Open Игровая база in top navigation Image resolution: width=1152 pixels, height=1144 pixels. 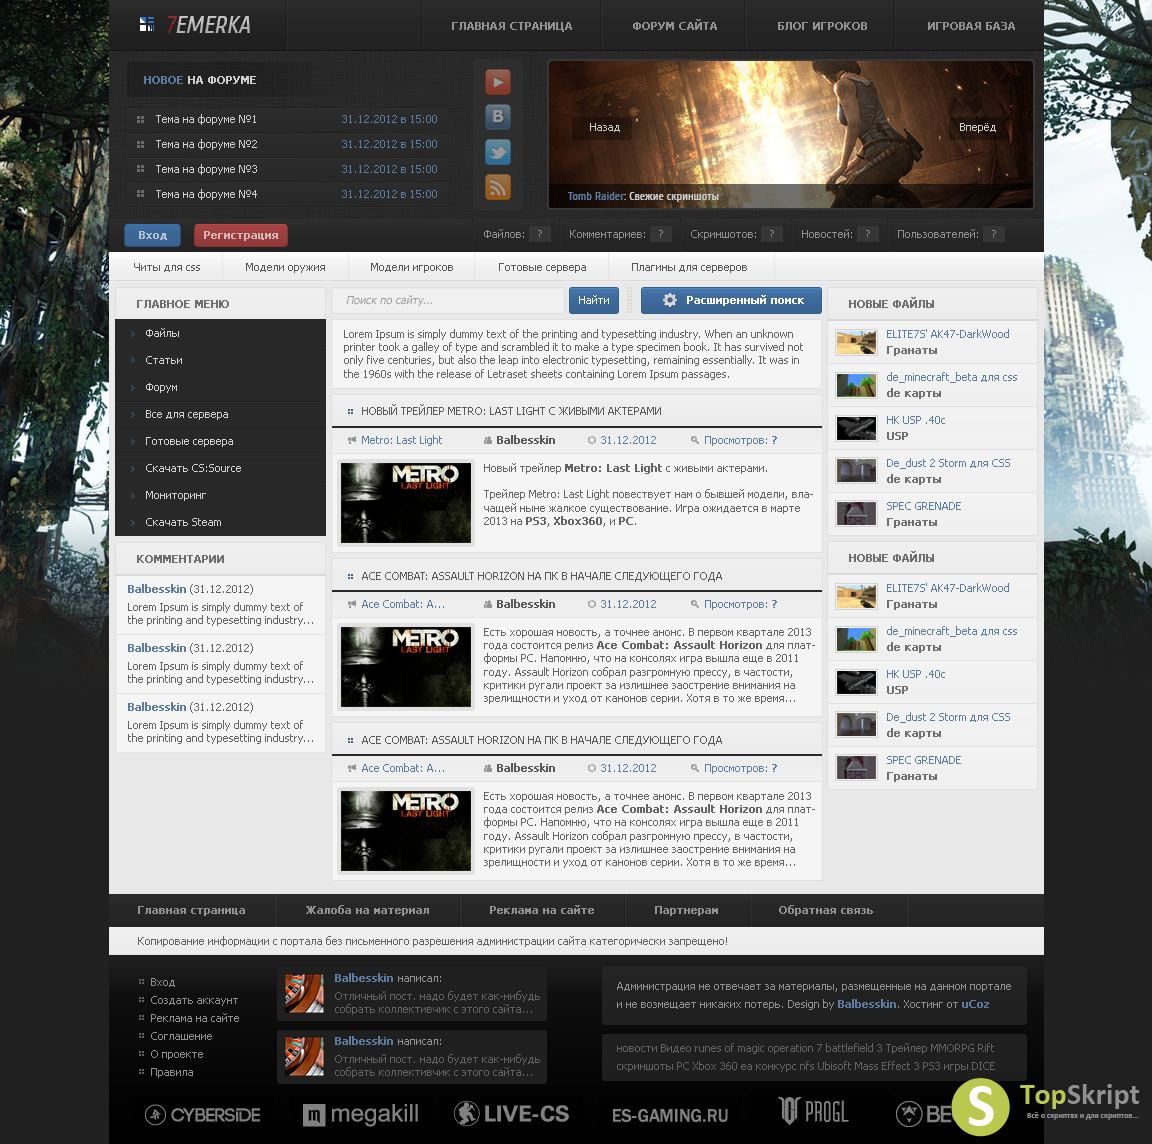tap(971, 26)
